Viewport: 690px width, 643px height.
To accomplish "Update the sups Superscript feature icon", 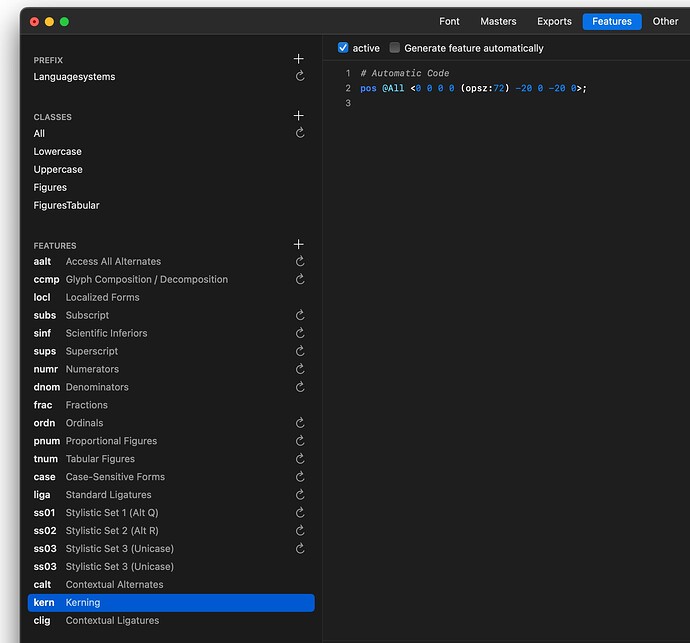I will [299, 351].
